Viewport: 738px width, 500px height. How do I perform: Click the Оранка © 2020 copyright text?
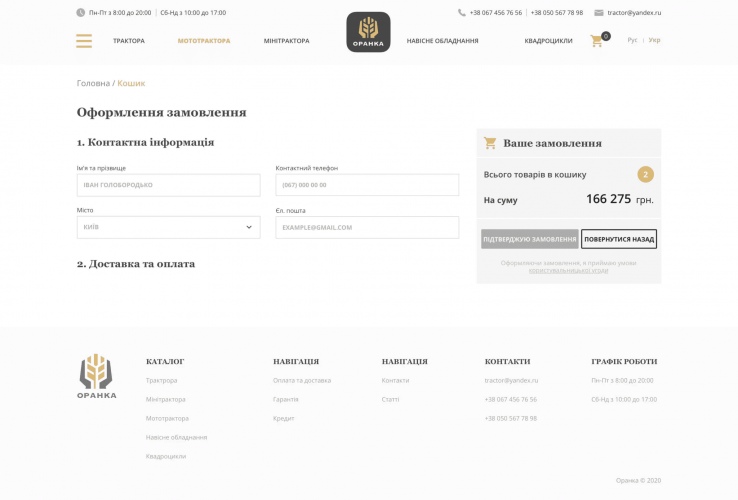click(638, 481)
